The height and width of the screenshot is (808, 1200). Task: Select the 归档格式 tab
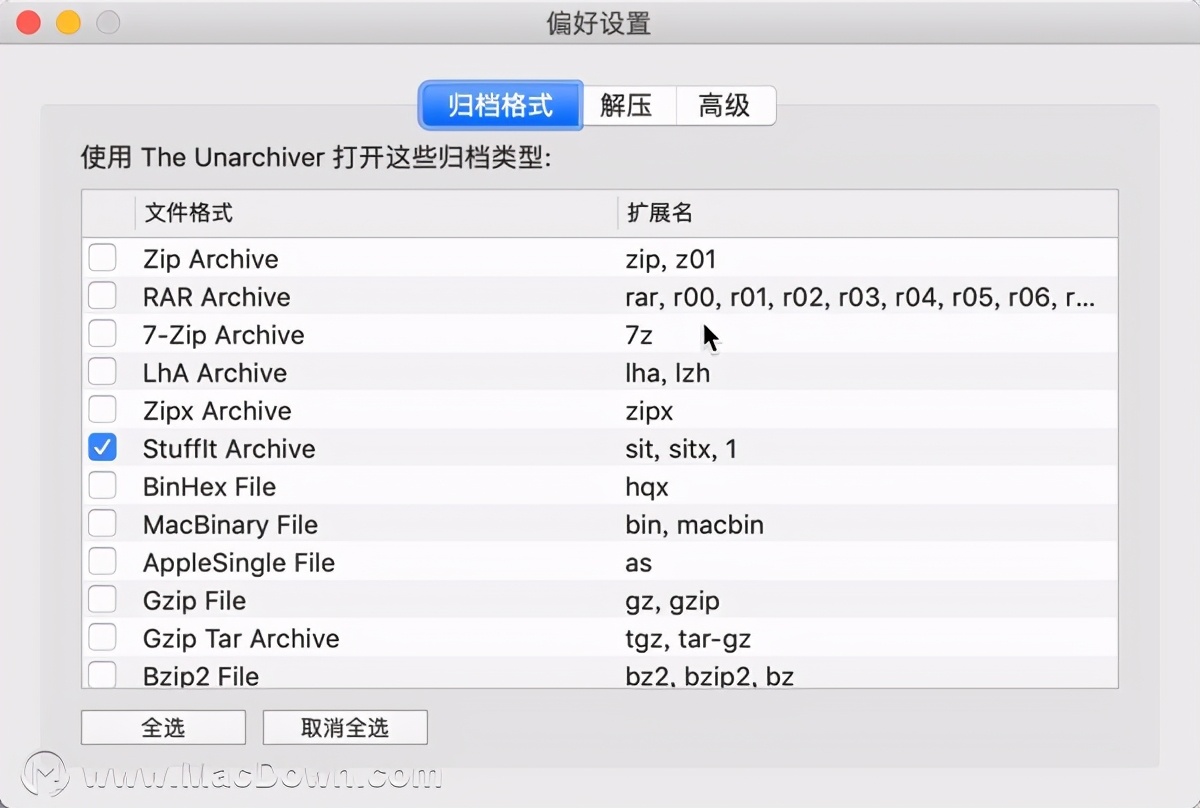click(500, 105)
